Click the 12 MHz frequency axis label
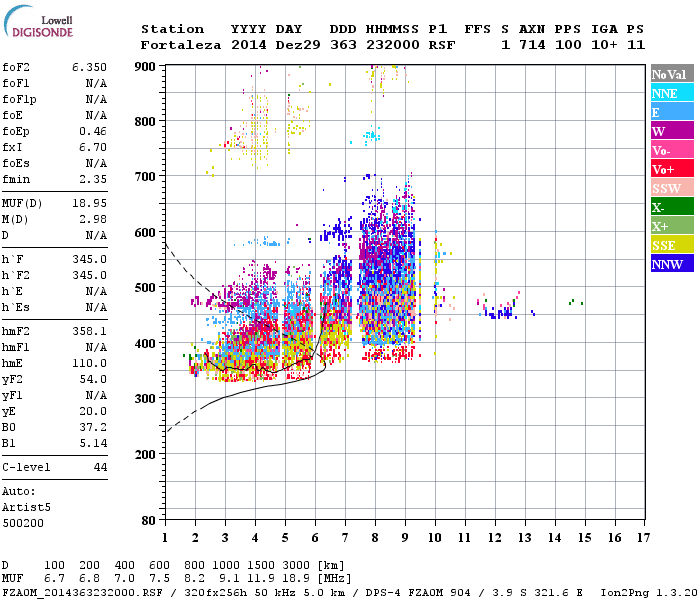Image resolution: width=700 pixels, height=600 pixels. (x=495, y=538)
